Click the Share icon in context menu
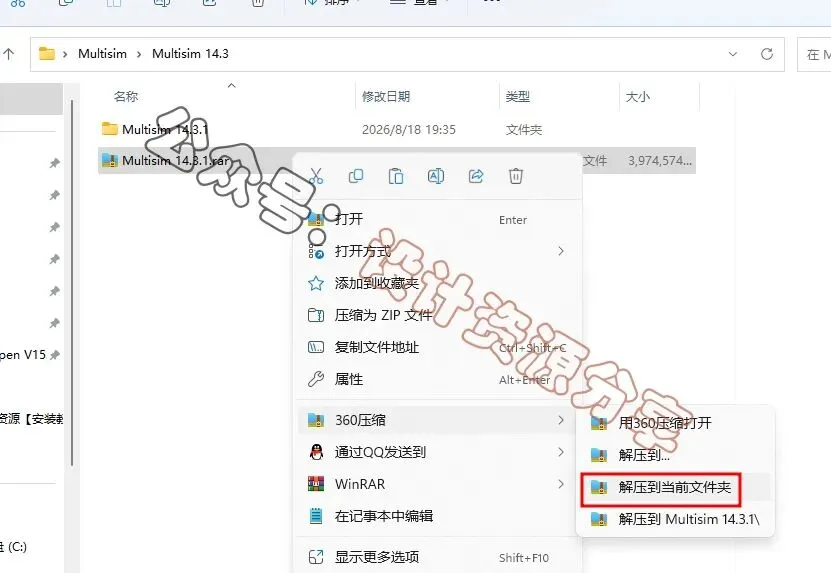The image size is (831, 573). coord(476,176)
